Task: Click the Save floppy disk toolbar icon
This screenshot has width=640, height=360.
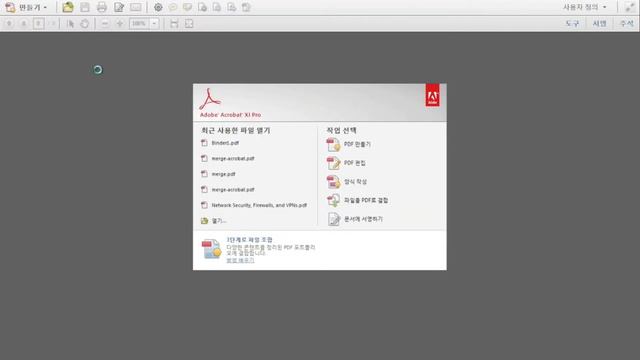Action: [84, 7]
